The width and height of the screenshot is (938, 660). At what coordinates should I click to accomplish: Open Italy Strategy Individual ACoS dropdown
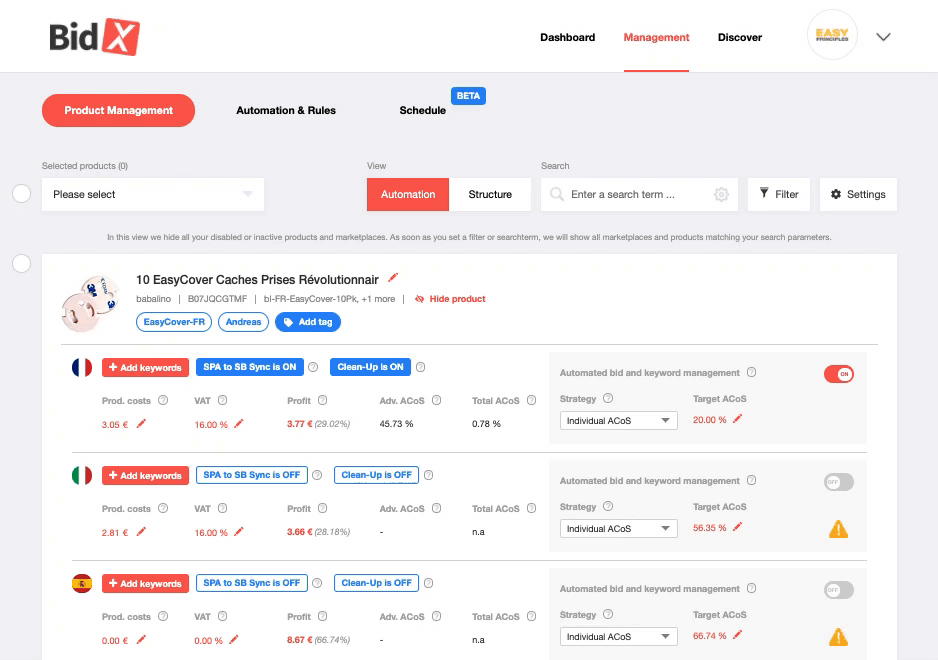(x=619, y=528)
